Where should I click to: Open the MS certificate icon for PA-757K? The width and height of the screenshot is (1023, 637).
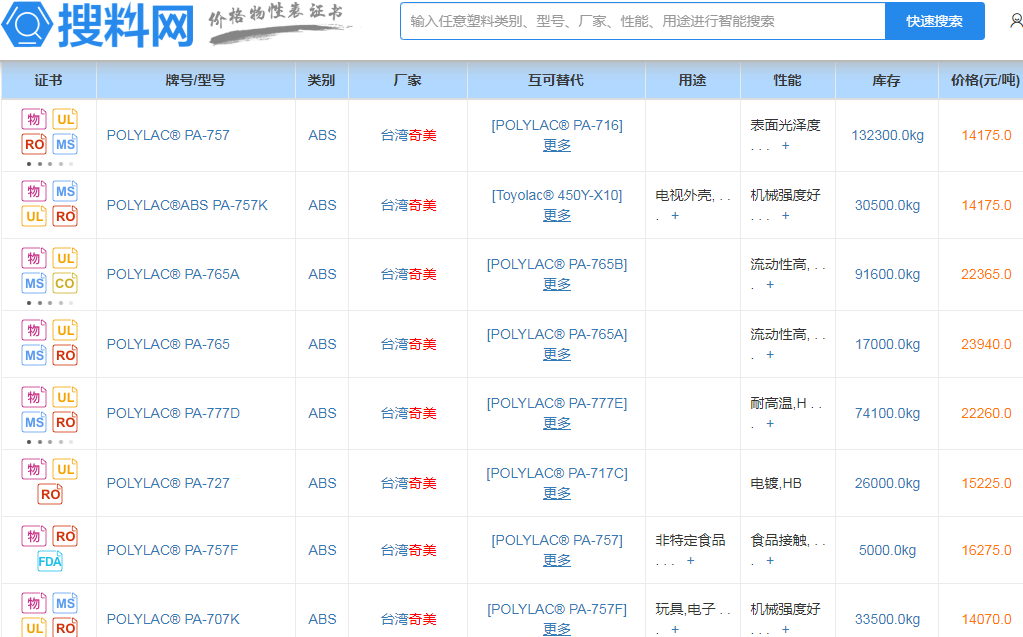(x=65, y=191)
